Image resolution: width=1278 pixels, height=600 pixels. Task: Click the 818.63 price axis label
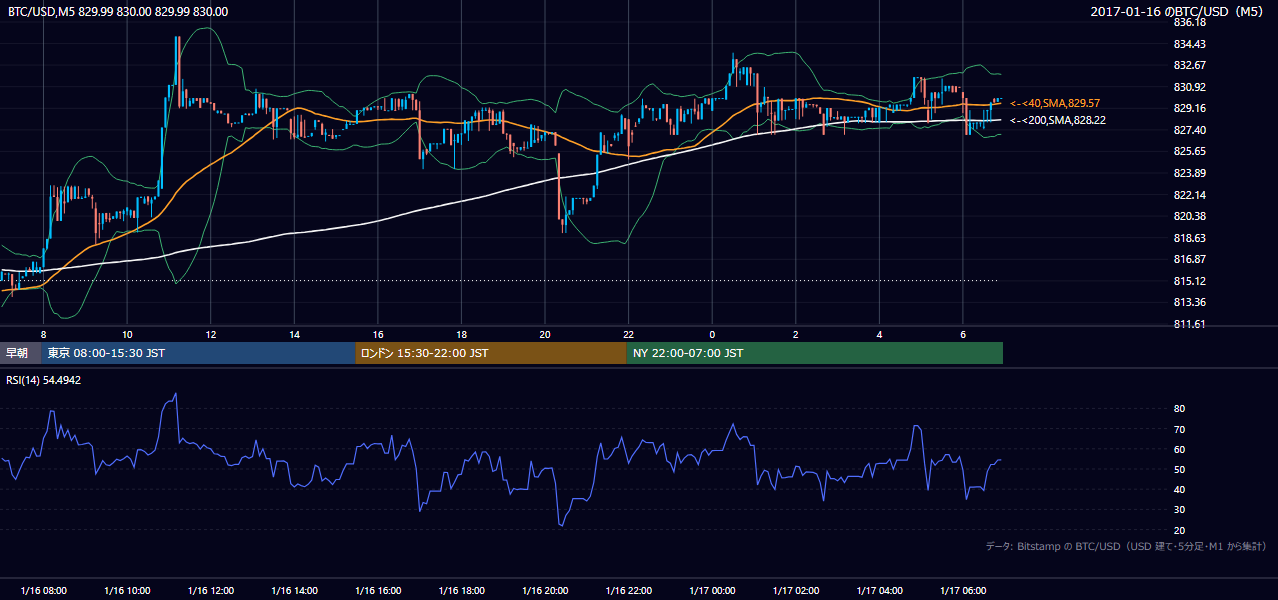(x=1189, y=238)
